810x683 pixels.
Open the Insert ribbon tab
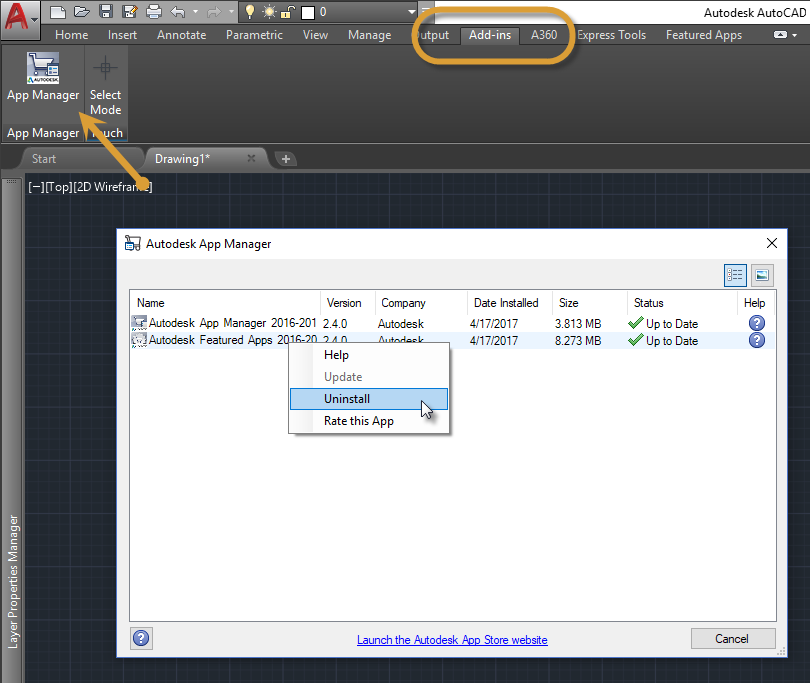[122, 35]
